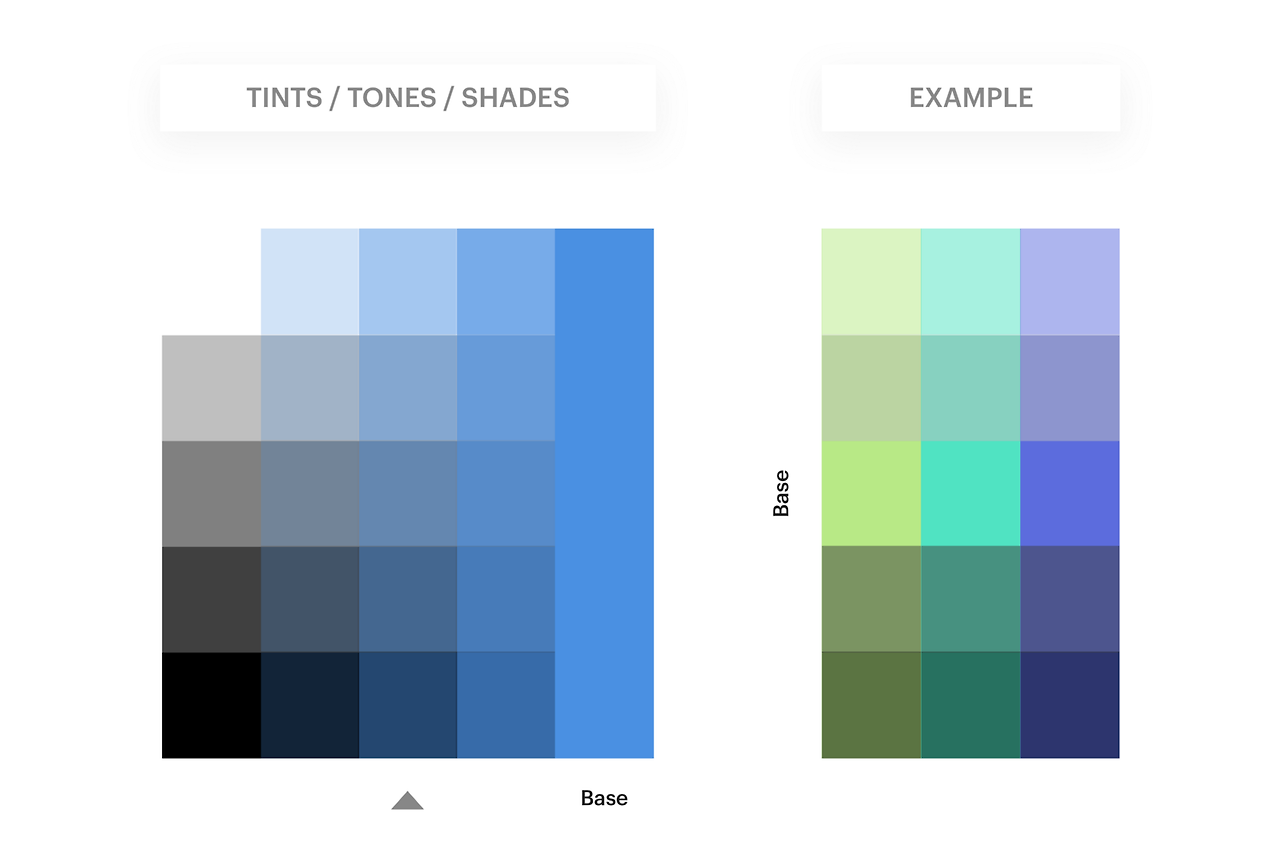Viewport: 1280px width, 857px height.
Task: Click the vivid indigo base swatch
Action: click(1070, 493)
